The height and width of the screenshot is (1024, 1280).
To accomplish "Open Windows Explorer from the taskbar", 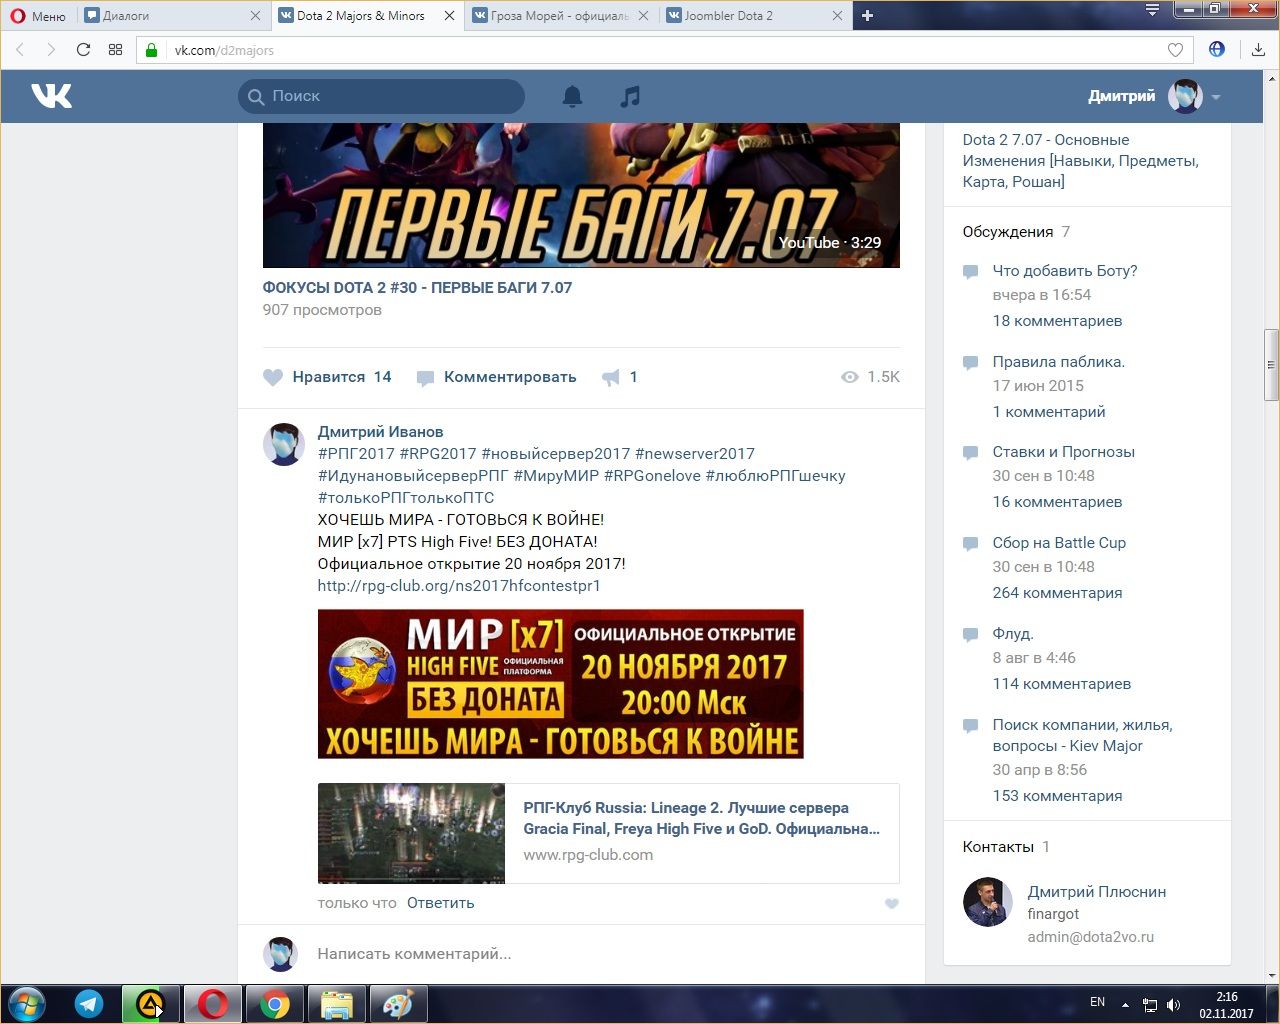I will pyautogui.click(x=336, y=1003).
